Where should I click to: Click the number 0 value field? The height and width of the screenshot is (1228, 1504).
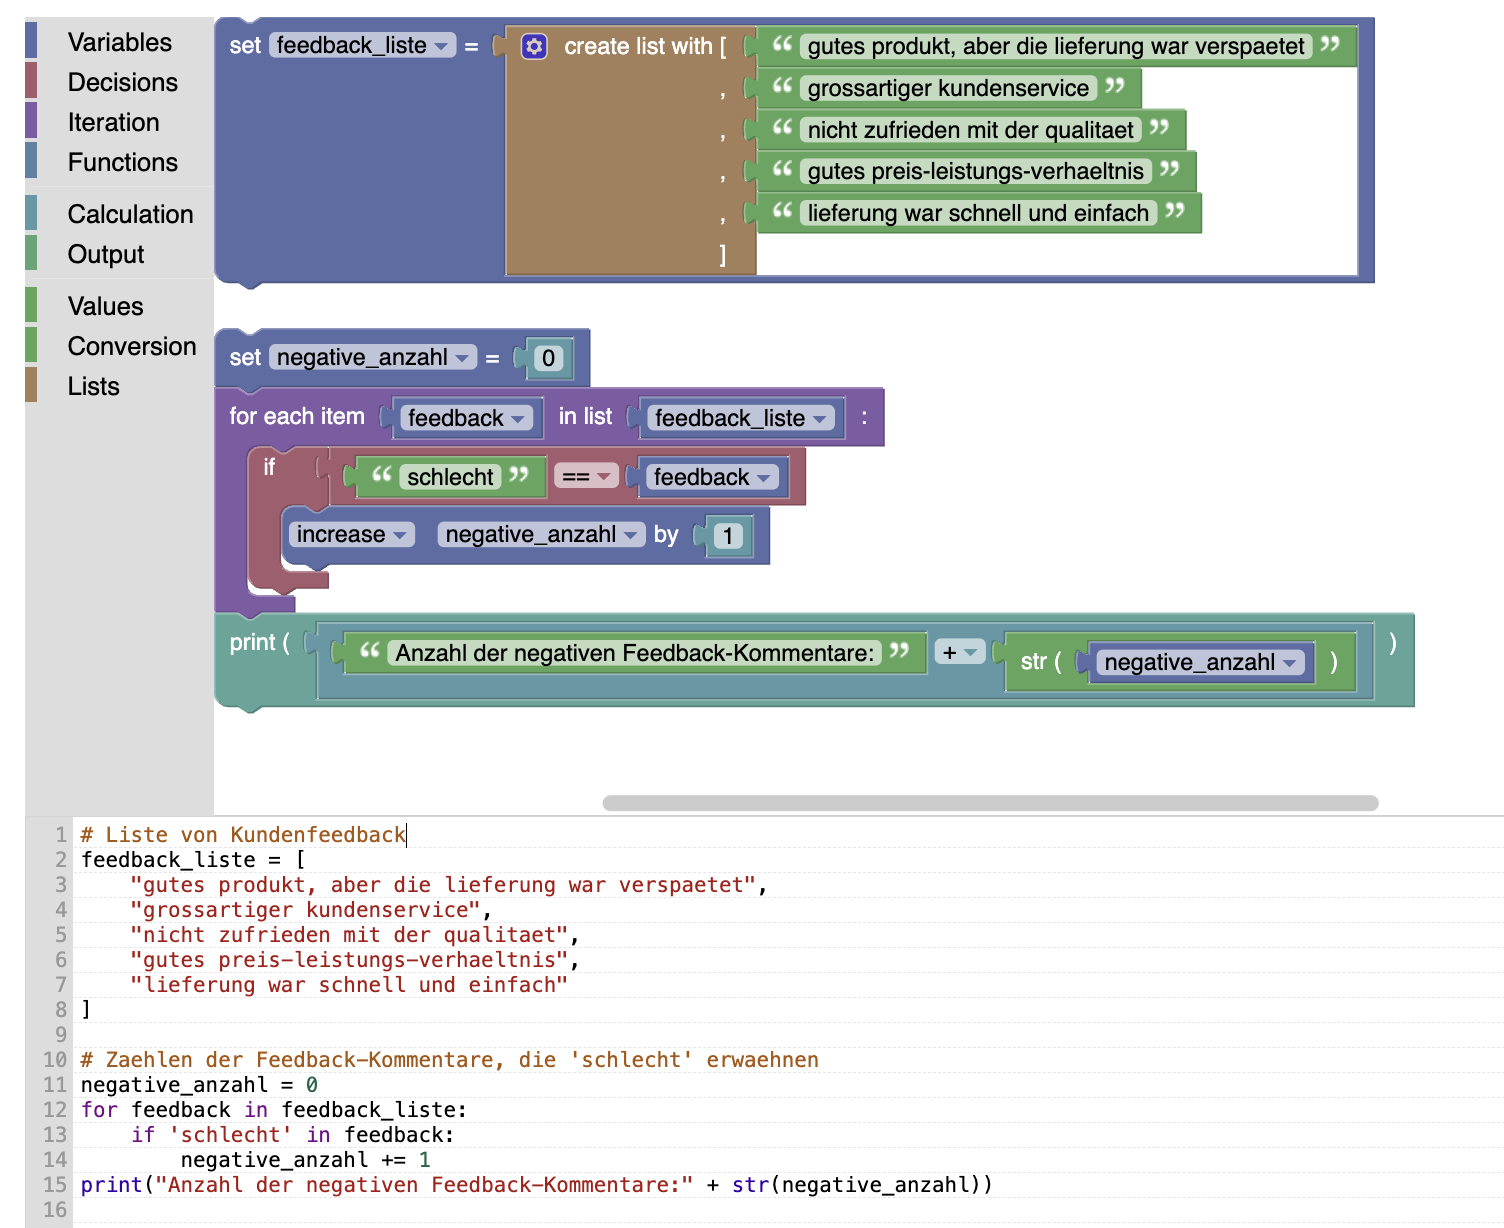(547, 359)
